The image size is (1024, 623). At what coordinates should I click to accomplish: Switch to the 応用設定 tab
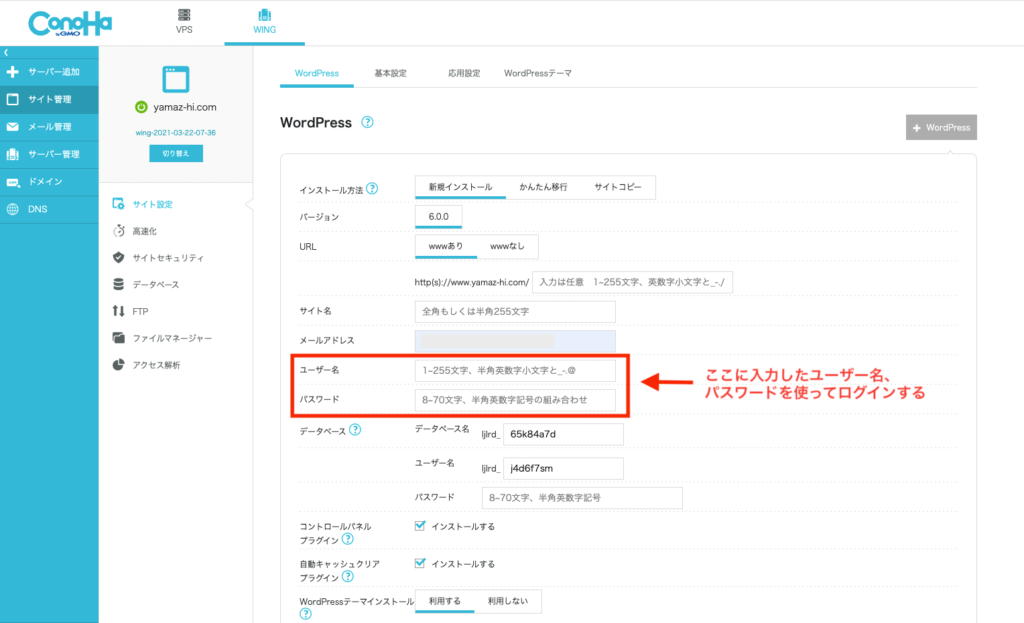tap(464, 73)
